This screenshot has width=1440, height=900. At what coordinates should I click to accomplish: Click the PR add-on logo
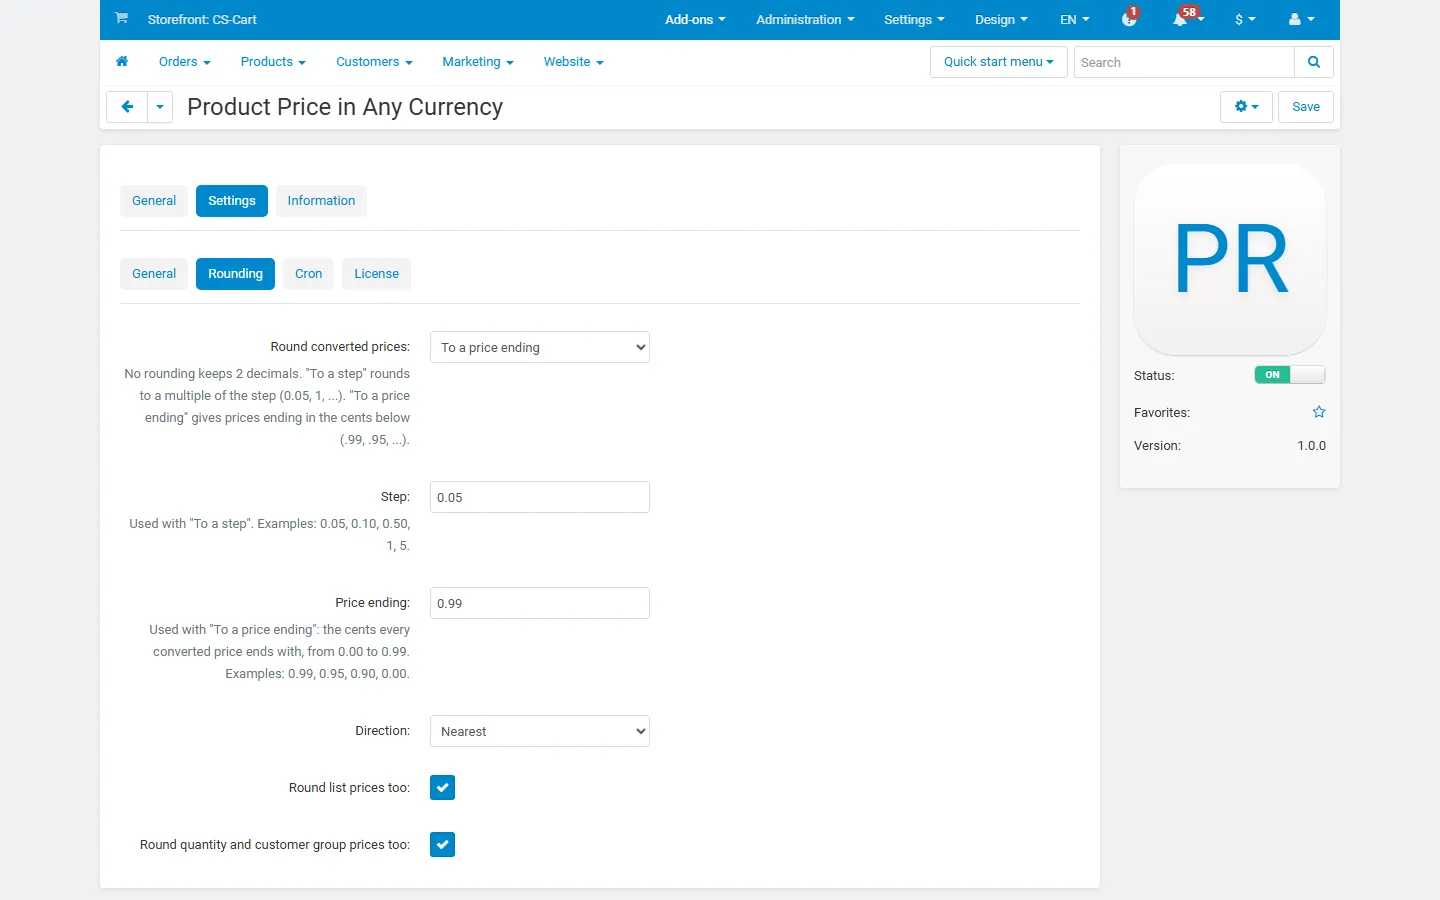click(1230, 259)
